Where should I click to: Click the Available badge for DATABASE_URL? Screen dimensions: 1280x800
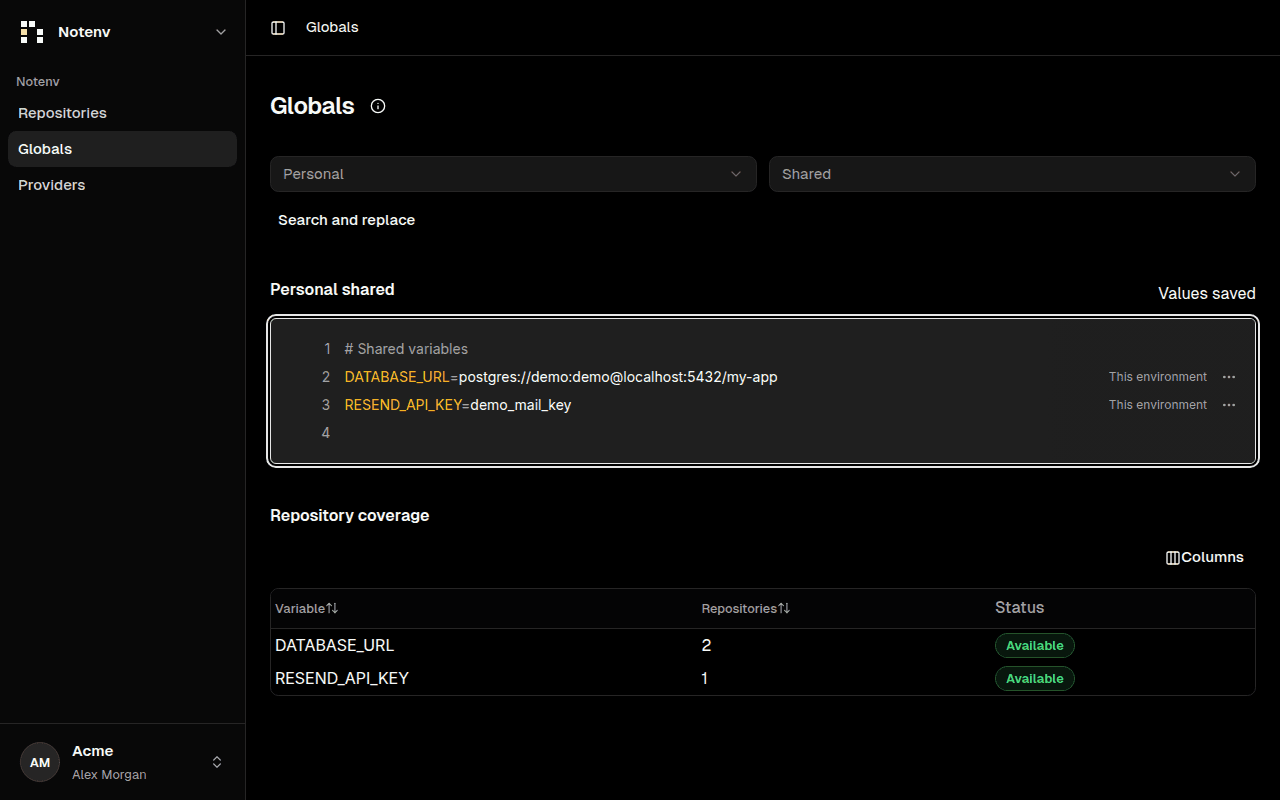(1034, 645)
